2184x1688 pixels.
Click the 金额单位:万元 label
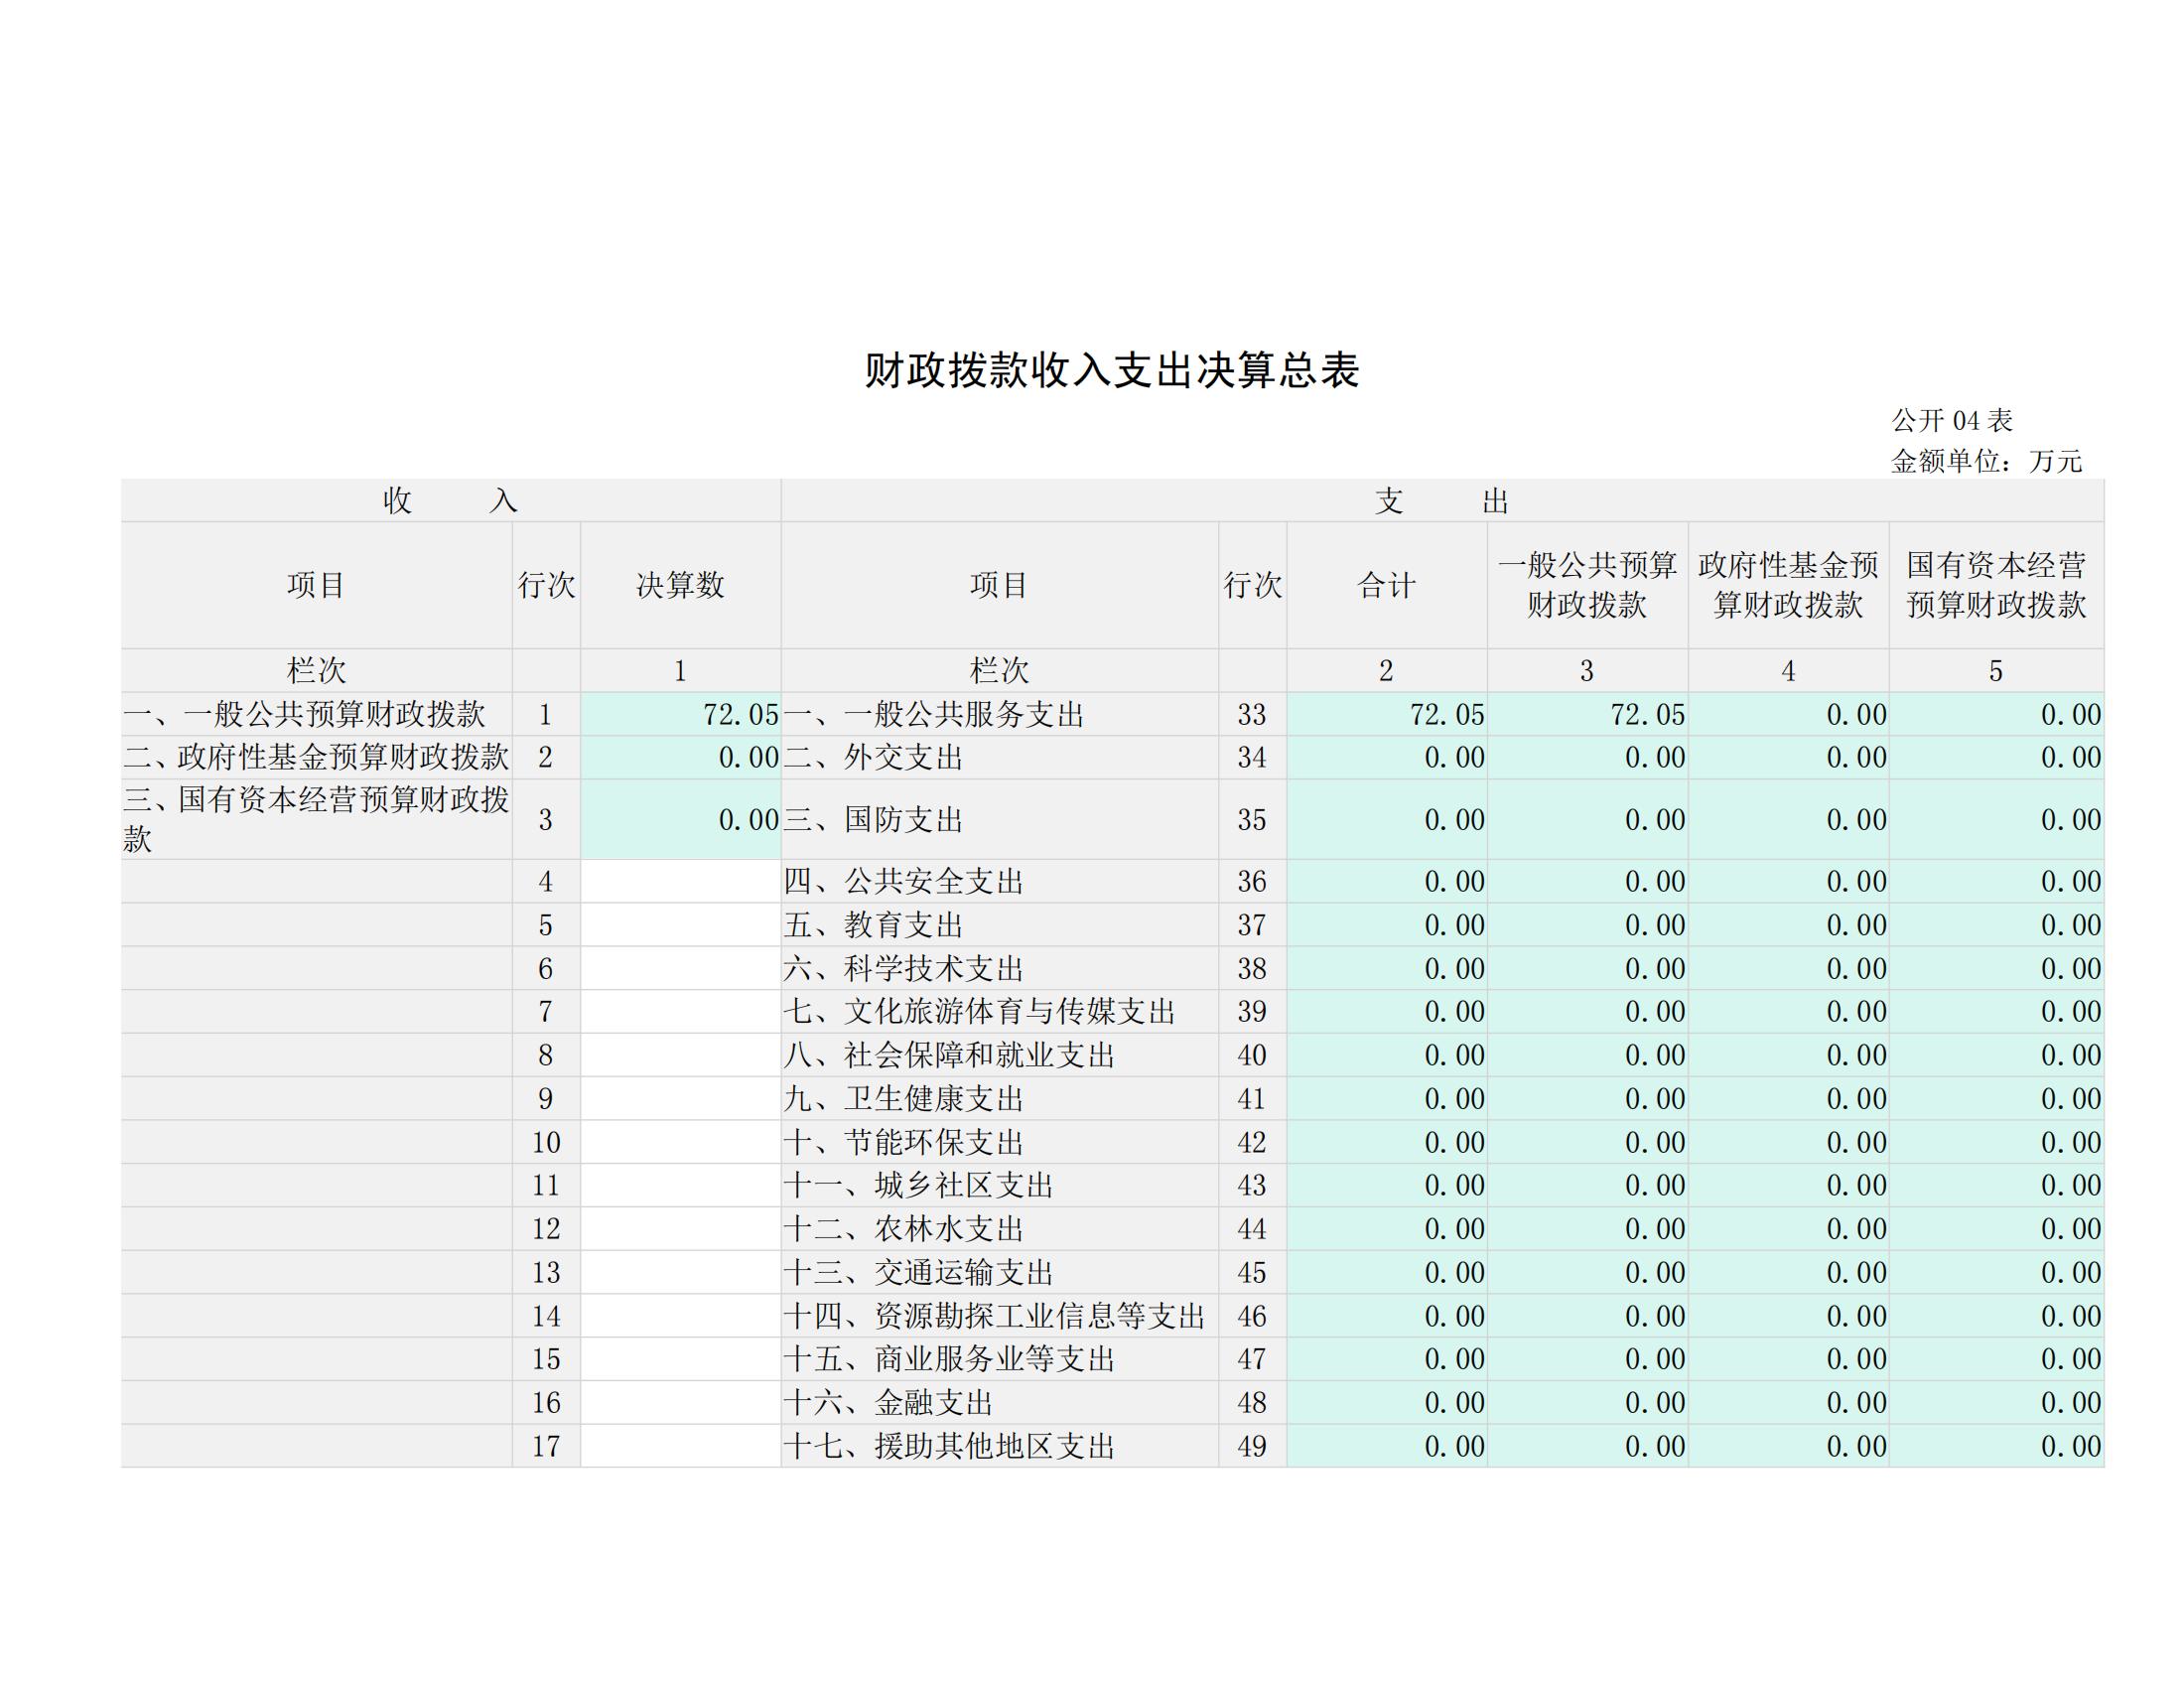click(x=1986, y=461)
